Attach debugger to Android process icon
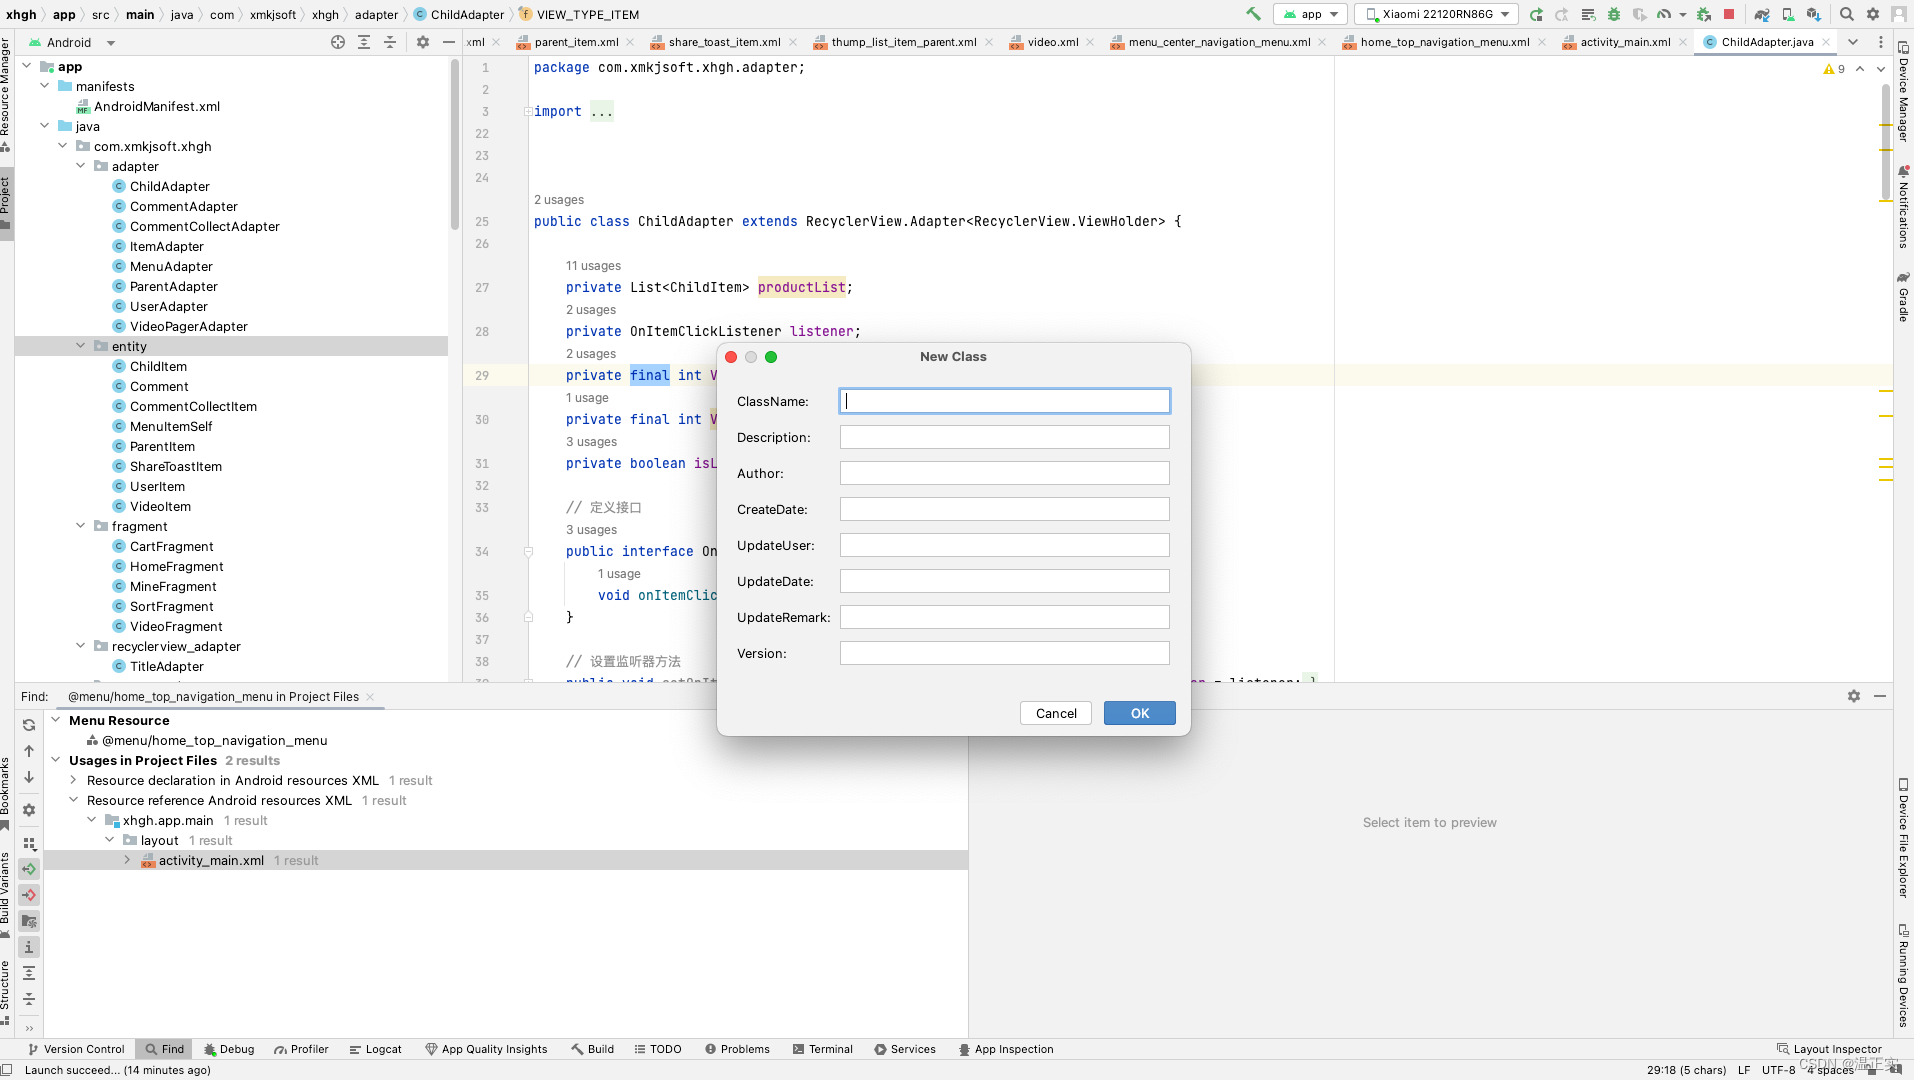 [x=1704, y=14]
